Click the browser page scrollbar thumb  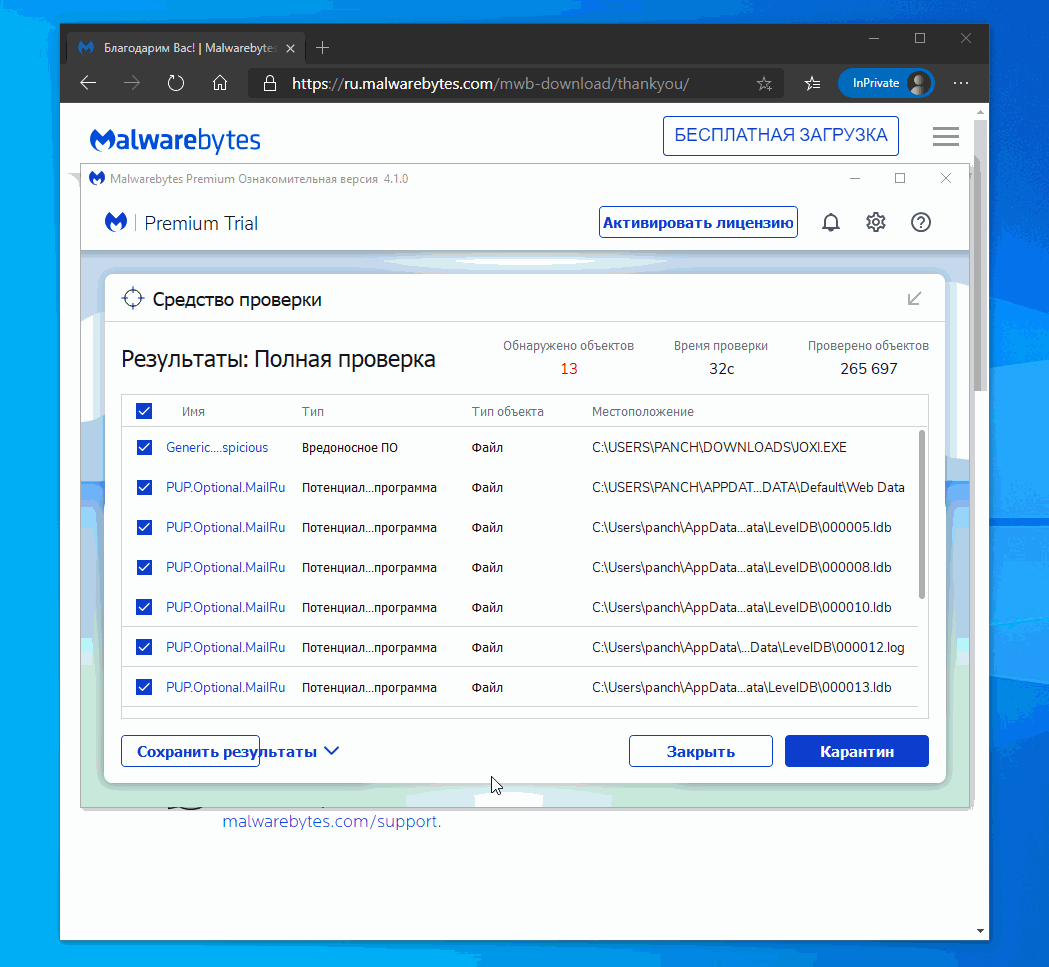[x=979, y=256]
